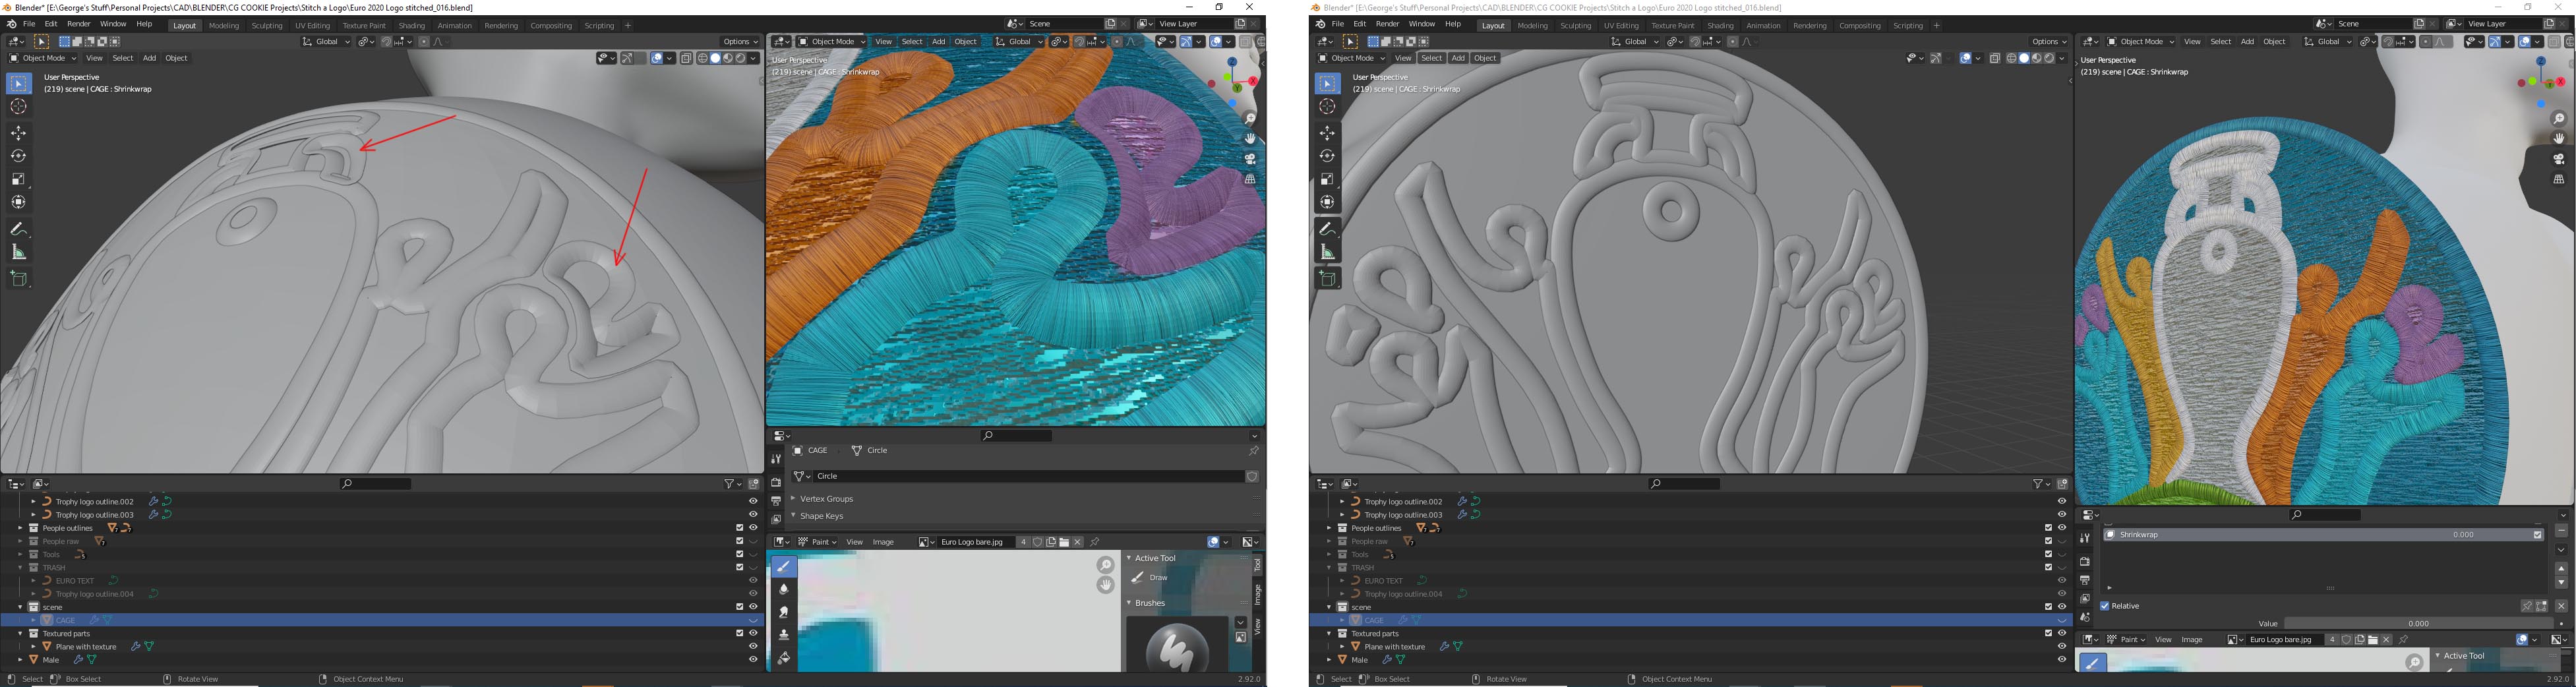The width and height of the screenshot is (2576, 687).
Task: Select the Add Cube tool in left window
Action: coord(19,279)
